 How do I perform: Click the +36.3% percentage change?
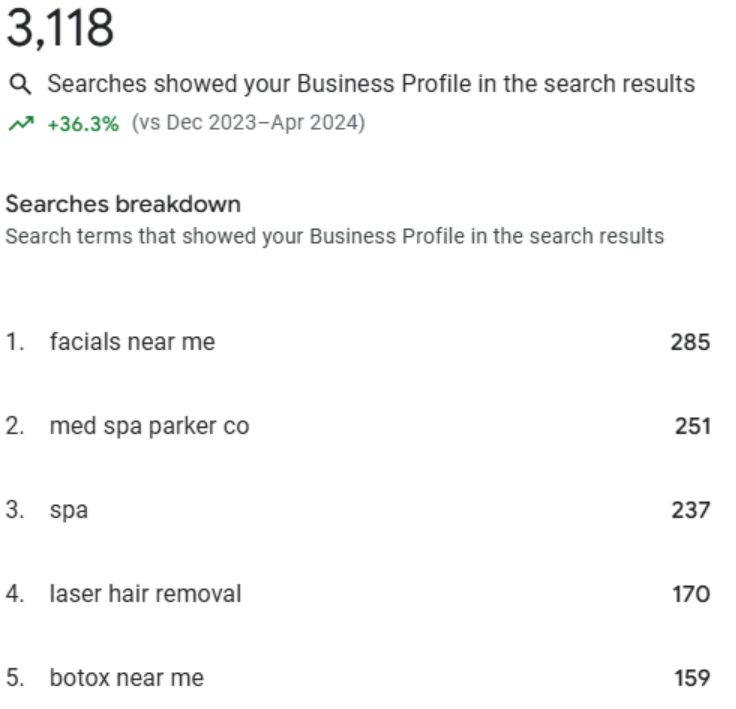click(83, 124)
